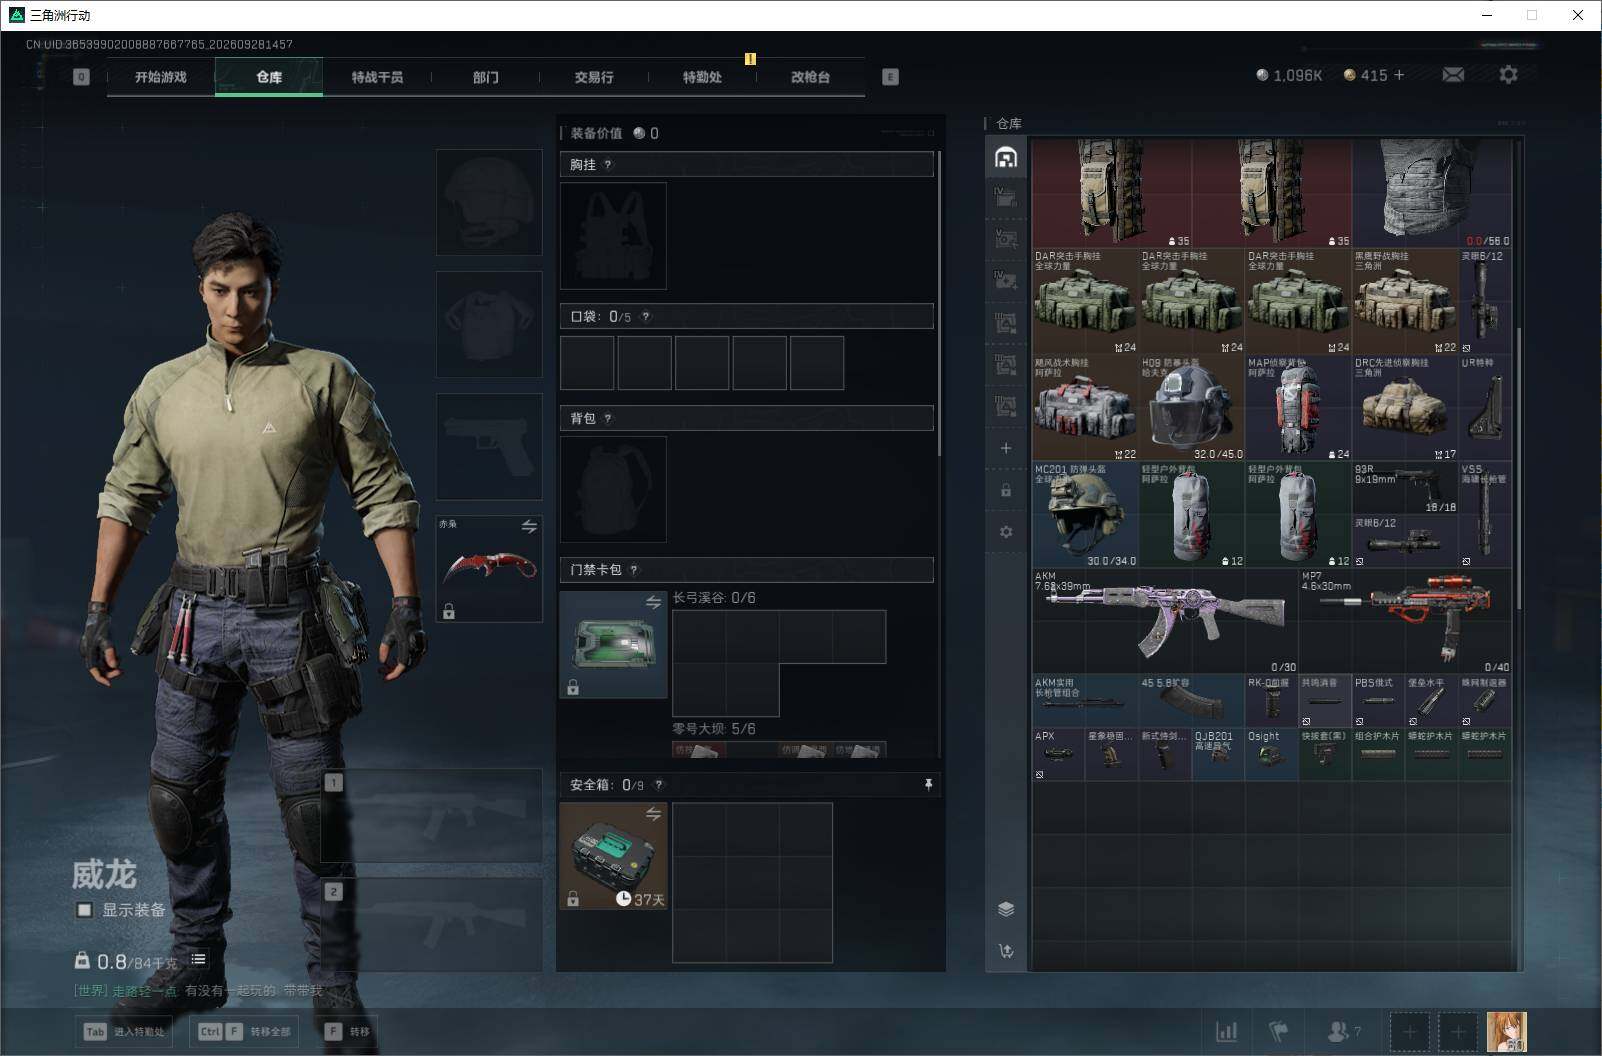The width and height of the screenshot is (1602, 1056).
Task: Click the warehouse sidebar lock icon
Action: click(1006, 490)
